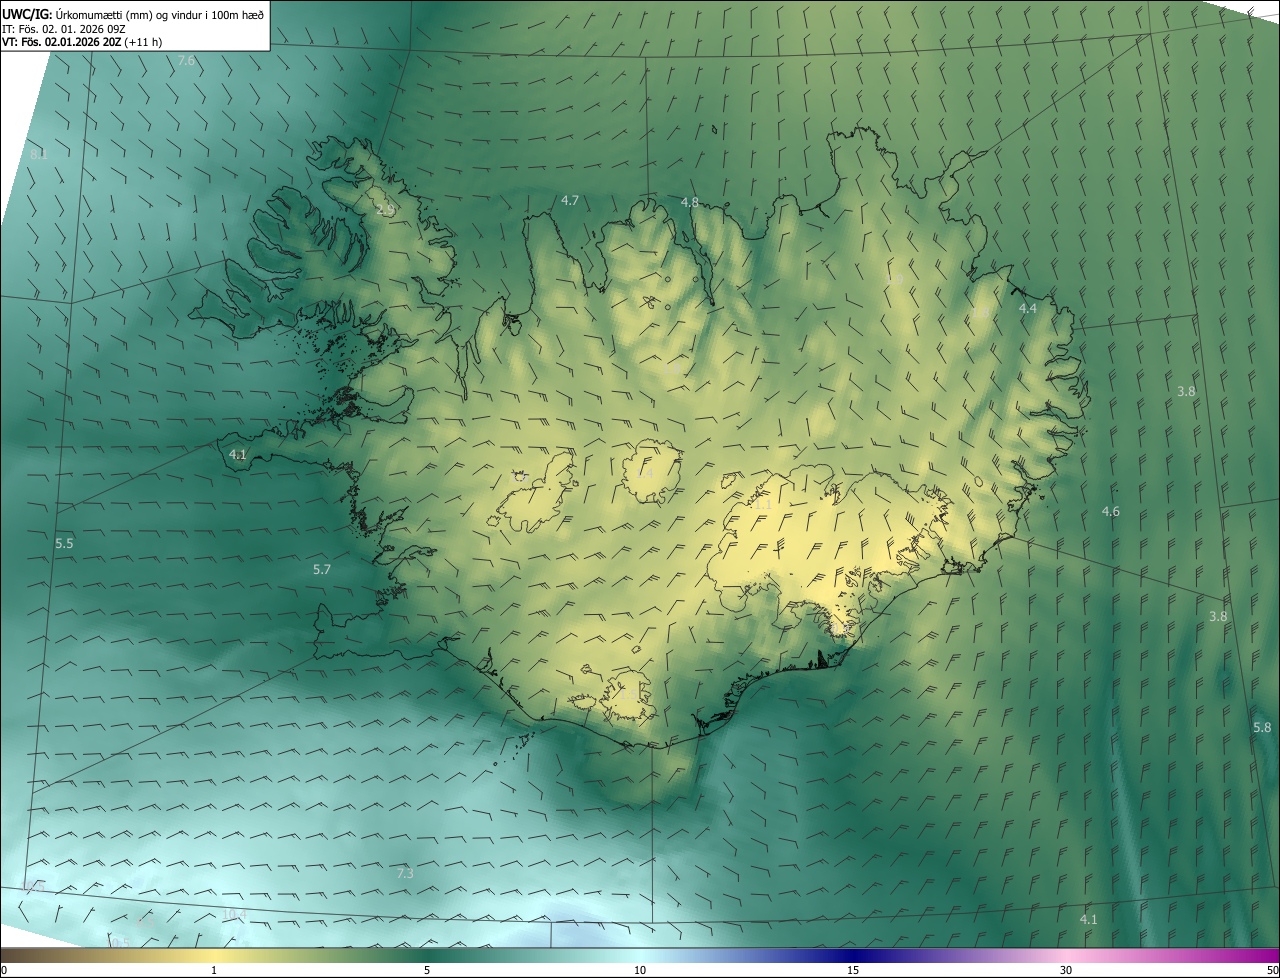Click the 2.5 label in the Westfjords
The image size is (1280, 978).
(386, 210)
